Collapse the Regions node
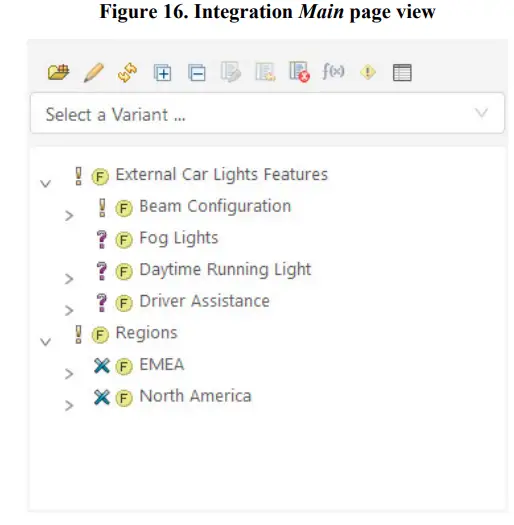 coord(46,342)
